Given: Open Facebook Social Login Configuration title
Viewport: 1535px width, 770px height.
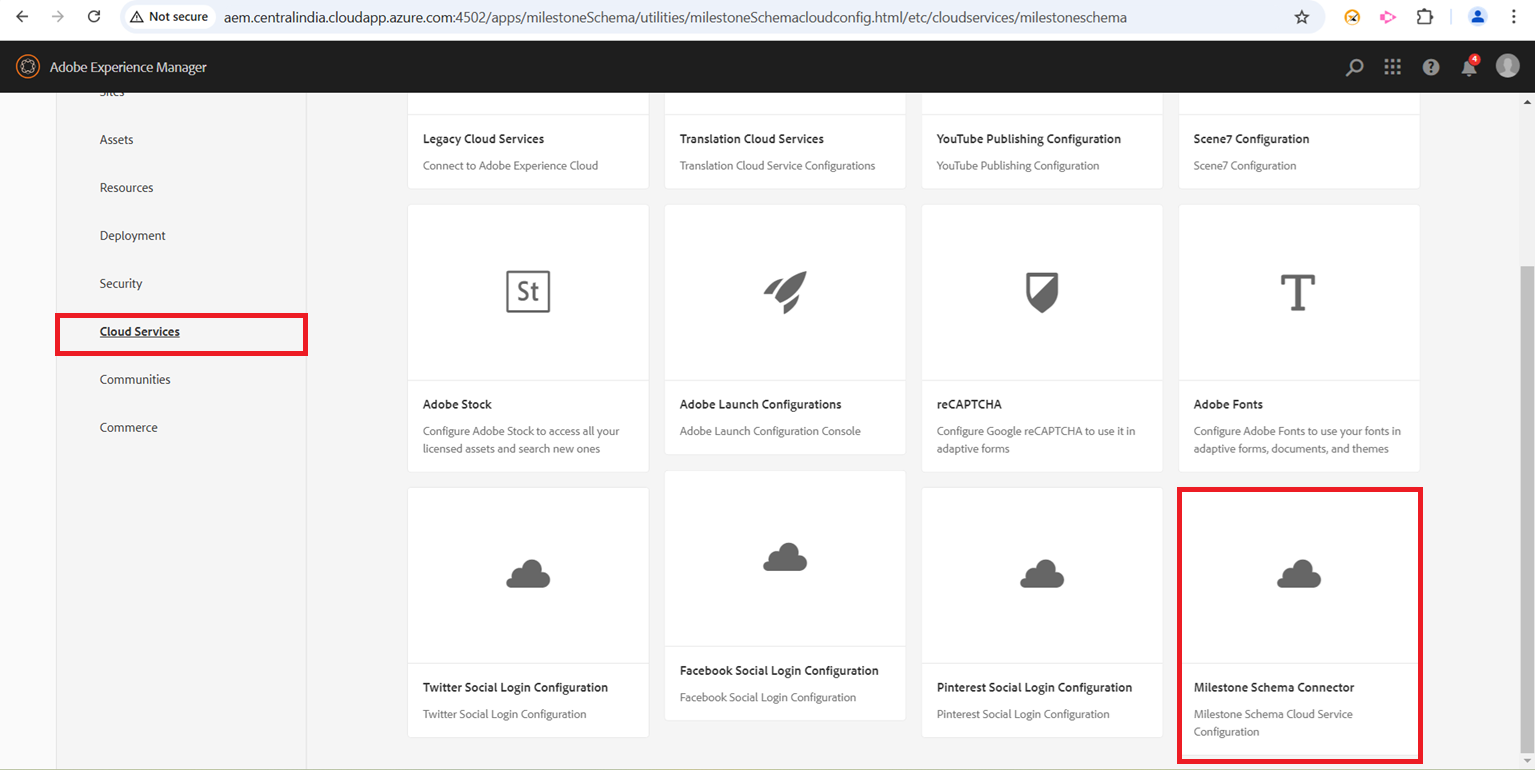Looking at the screenshot, I should pos(779,671).
